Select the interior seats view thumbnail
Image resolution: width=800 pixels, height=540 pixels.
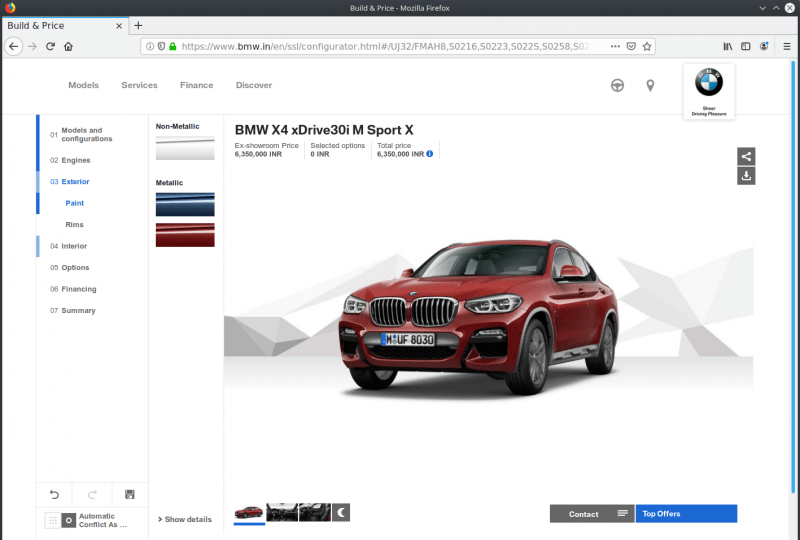(315, 512)
